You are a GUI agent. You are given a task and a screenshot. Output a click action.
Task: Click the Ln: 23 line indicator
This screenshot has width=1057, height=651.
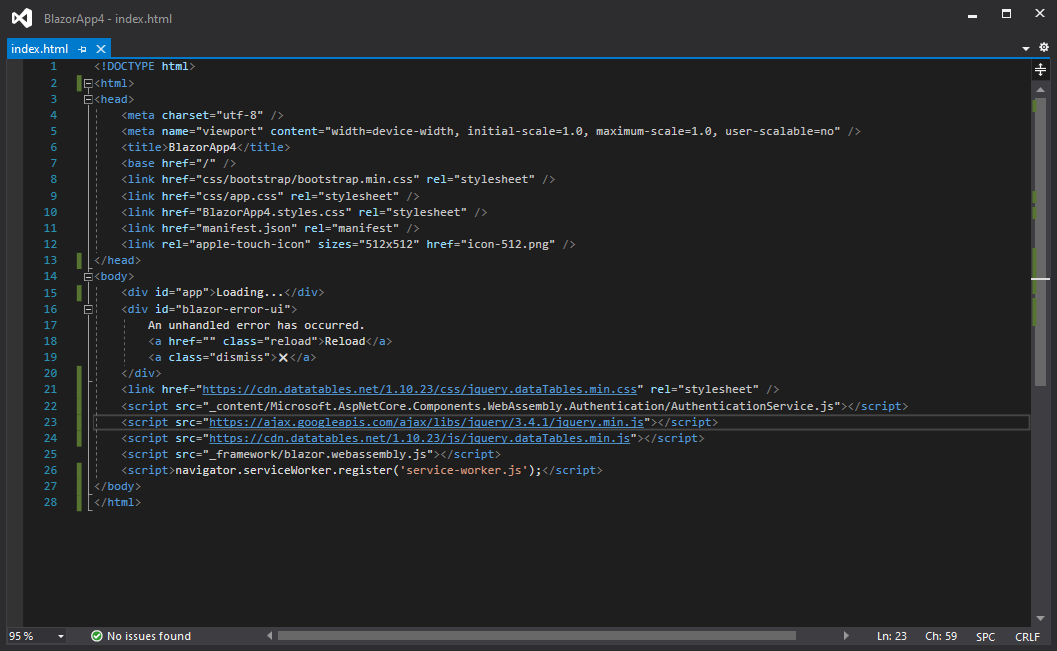pos(892,636)
